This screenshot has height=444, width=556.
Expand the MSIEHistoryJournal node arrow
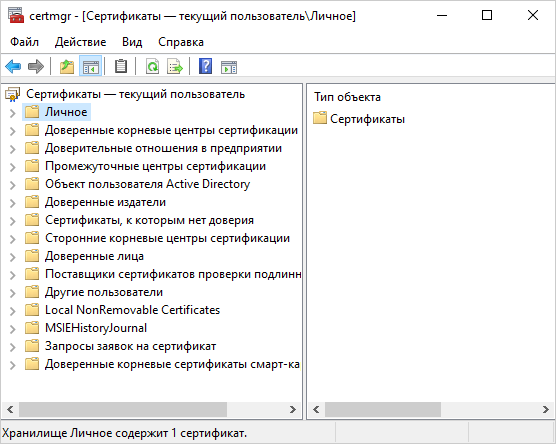coord(13,329)
